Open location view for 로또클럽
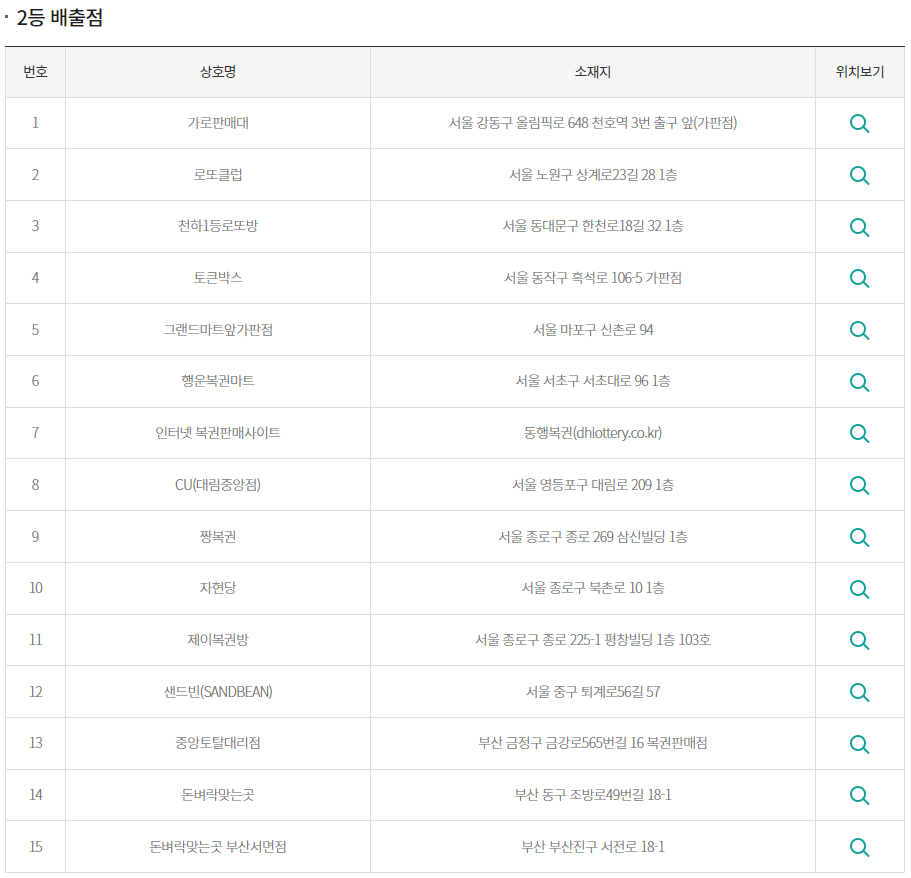The width and height of the screenshot is (911, 878). pos(859,175)
